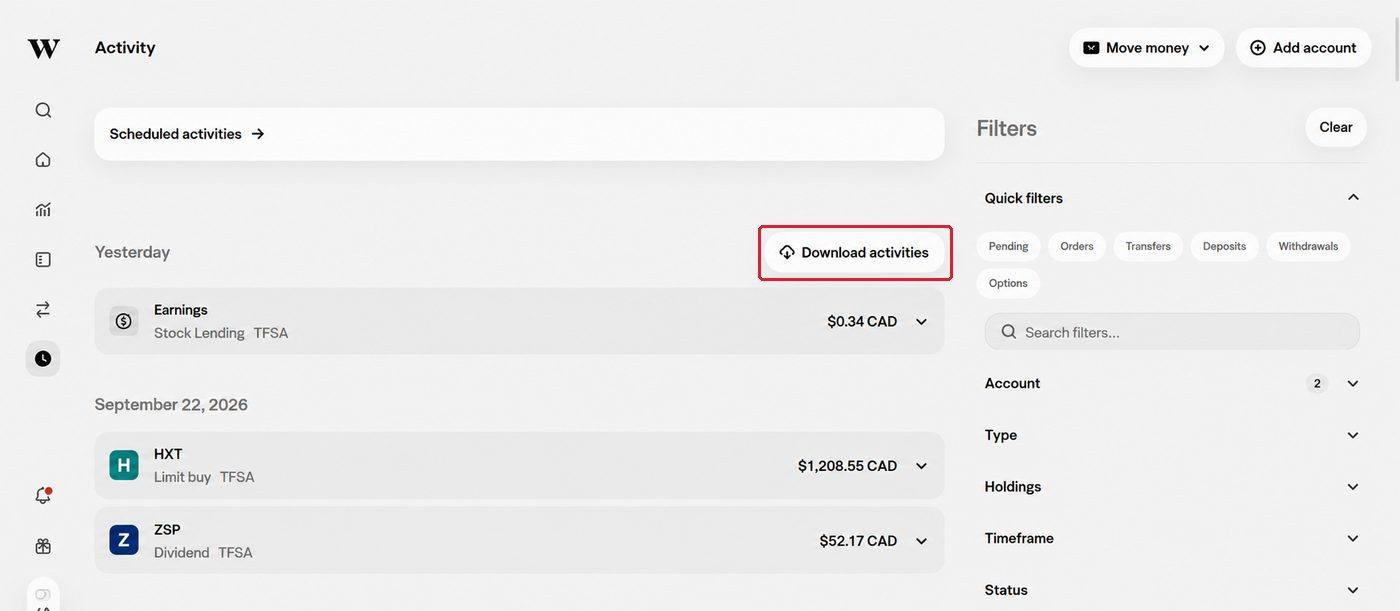Click the Earnings dollar coin icon
The height and width of the screenshot is (611, 1400).
[124, 321]
